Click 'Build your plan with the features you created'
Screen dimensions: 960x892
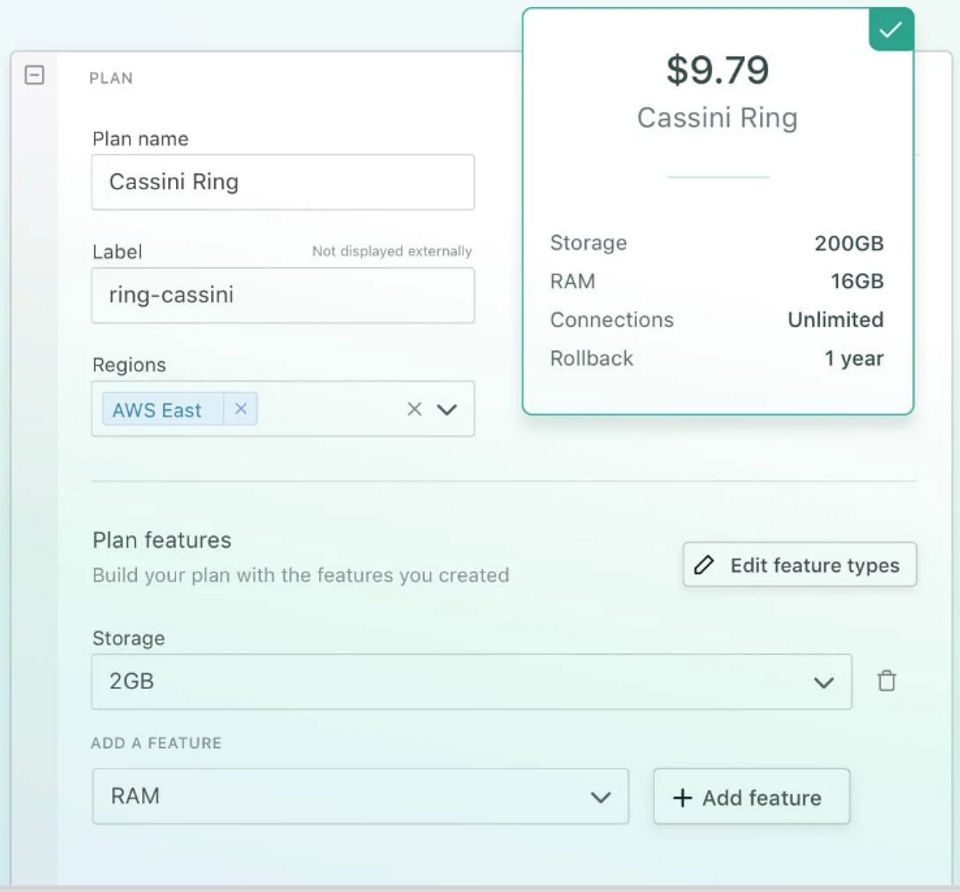[x=301, y=575]
